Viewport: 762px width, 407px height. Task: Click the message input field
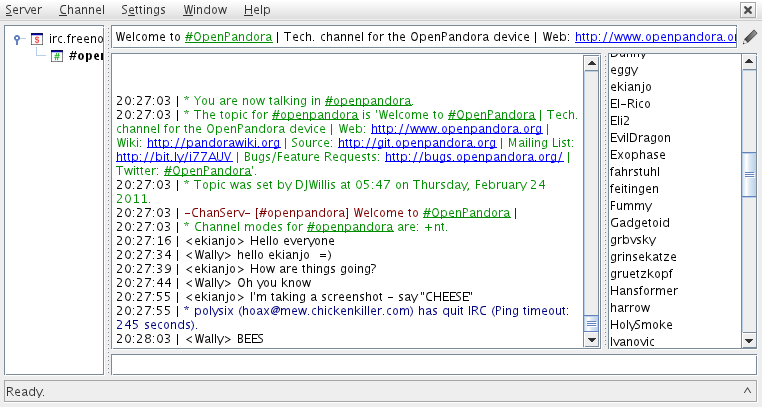(x=432, y=365)
